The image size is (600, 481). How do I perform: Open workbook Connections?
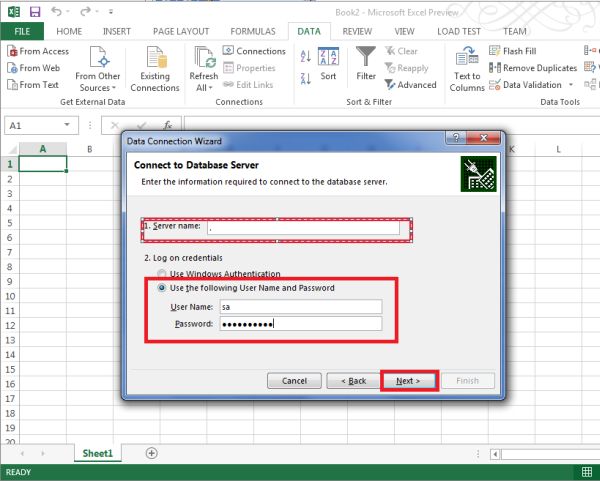pyautogui.click(x=254, y=51)
